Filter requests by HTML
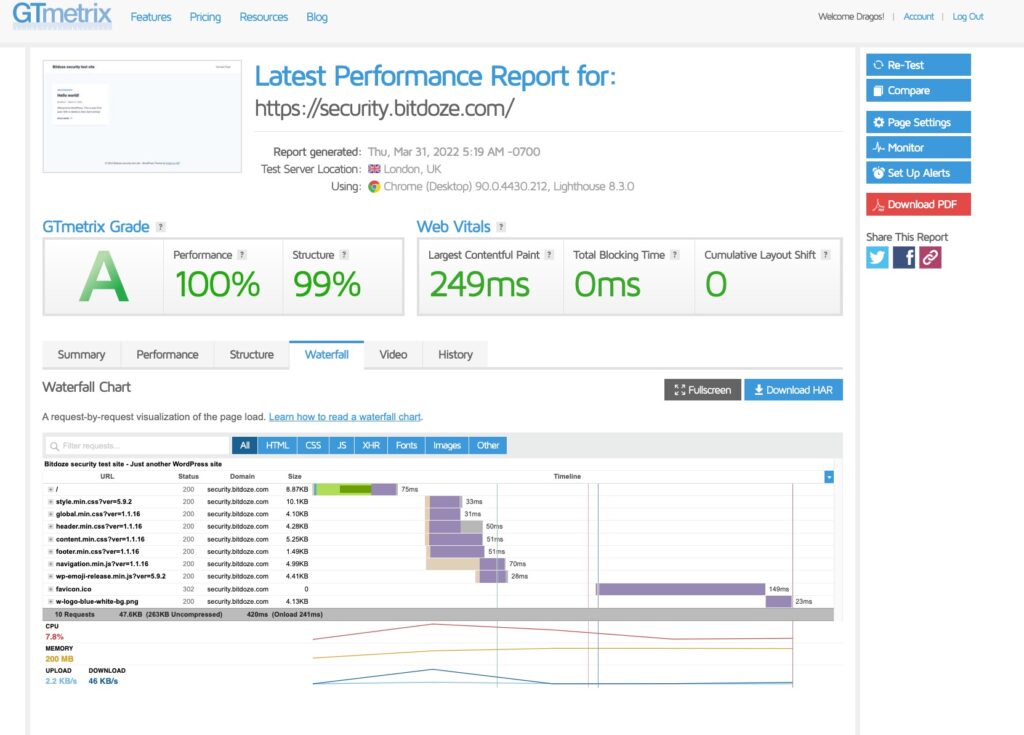Viewport: 1024px width, 735px height. [x=278, y=446]
